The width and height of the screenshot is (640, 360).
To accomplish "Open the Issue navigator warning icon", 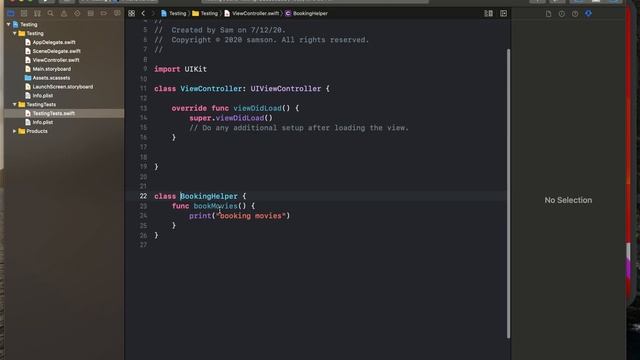I will pos(64,13).
